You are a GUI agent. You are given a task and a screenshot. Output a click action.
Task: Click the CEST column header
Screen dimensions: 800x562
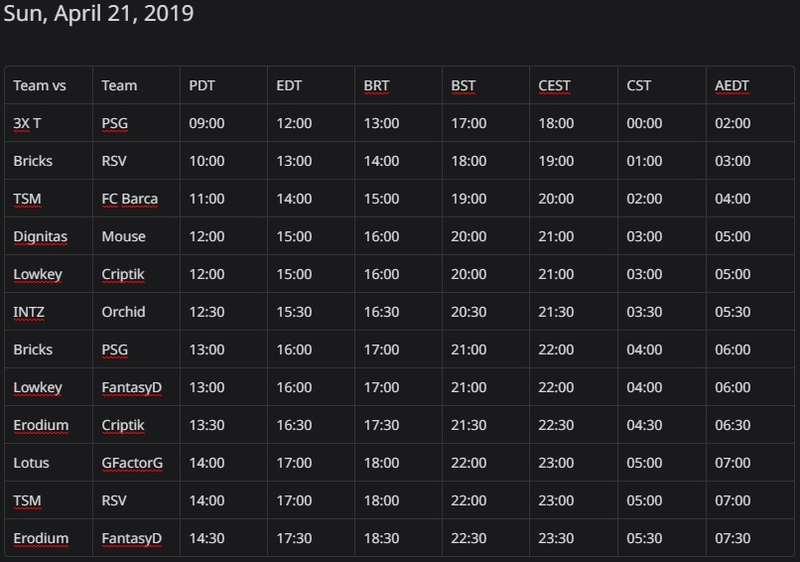coord(573,85)
